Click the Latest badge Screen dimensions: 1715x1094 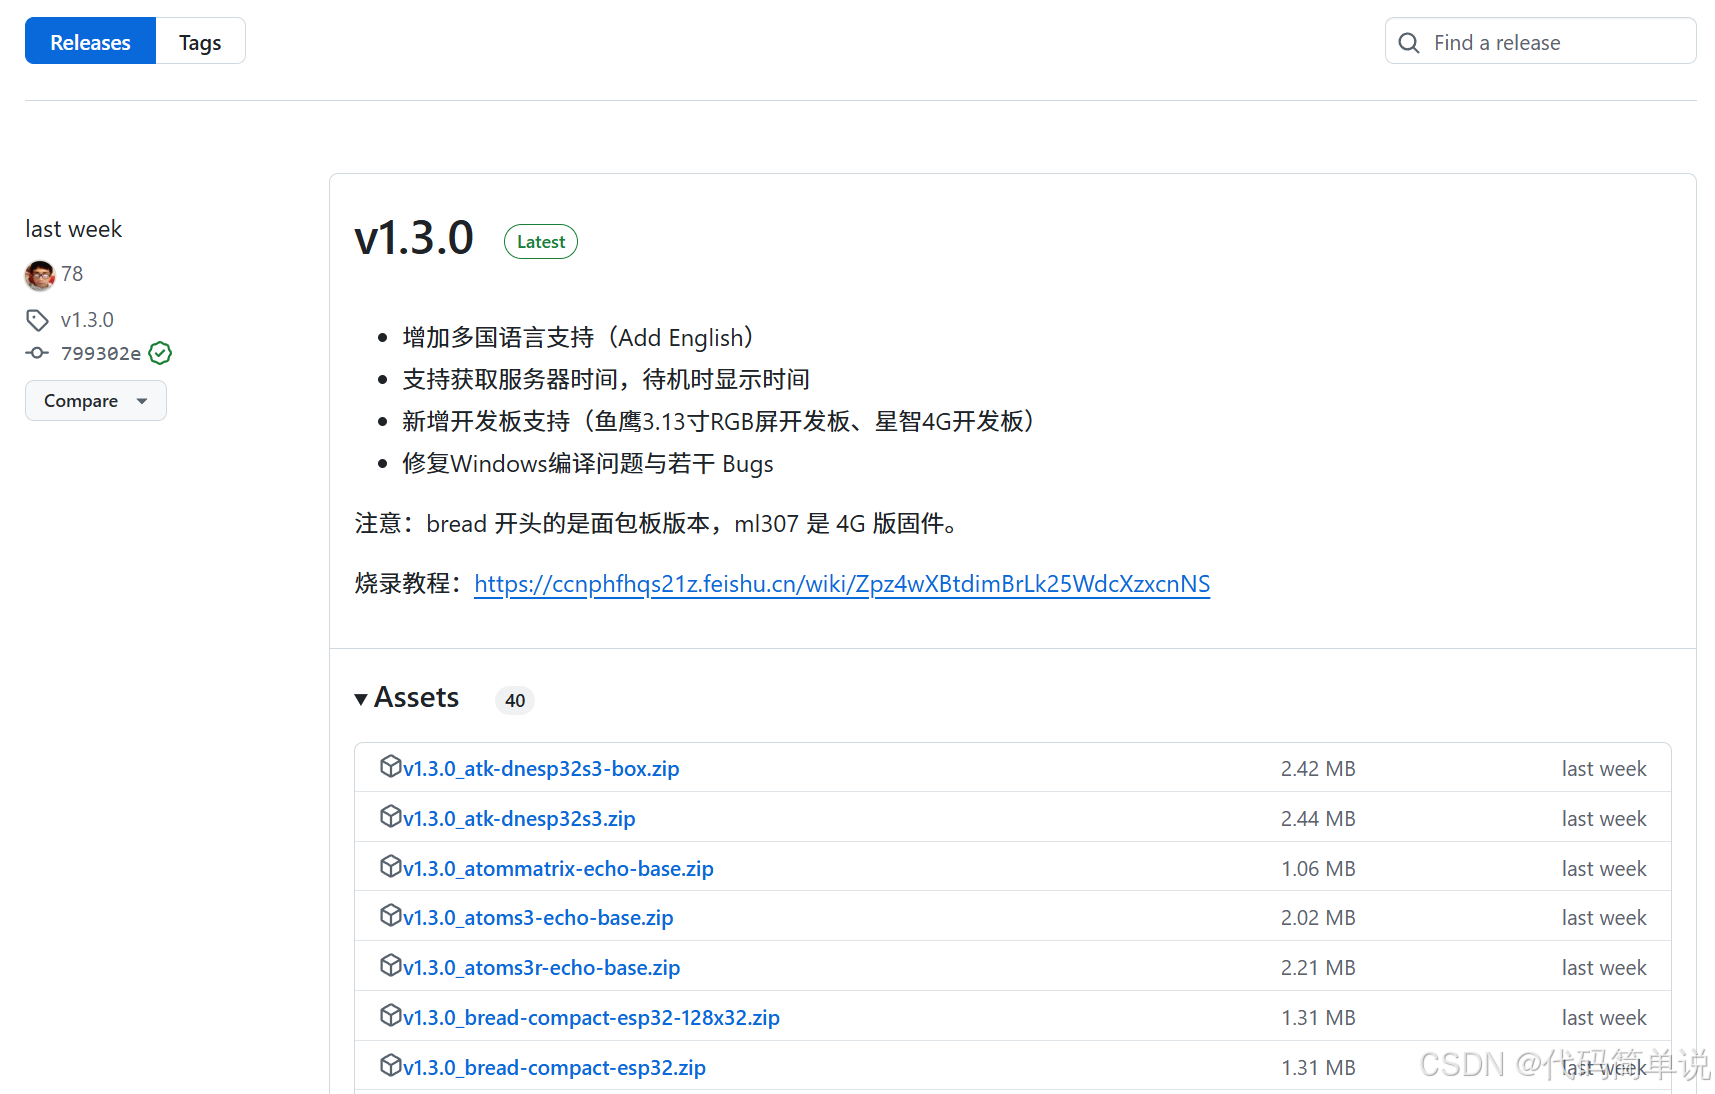pos(541,242)
